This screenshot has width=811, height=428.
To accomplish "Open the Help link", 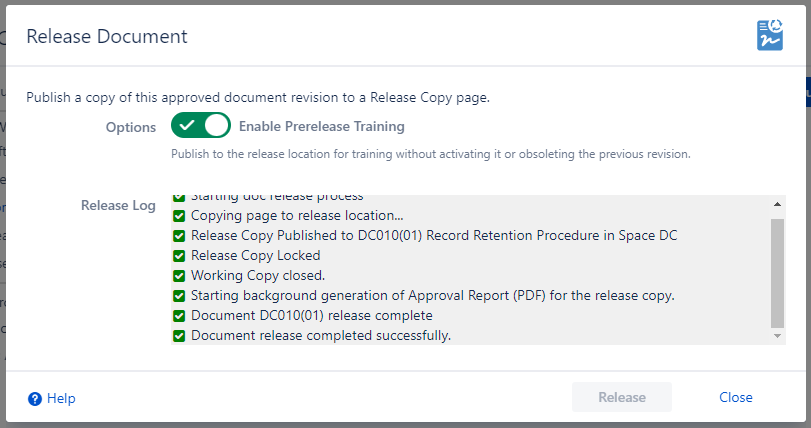I will [60, 398].
